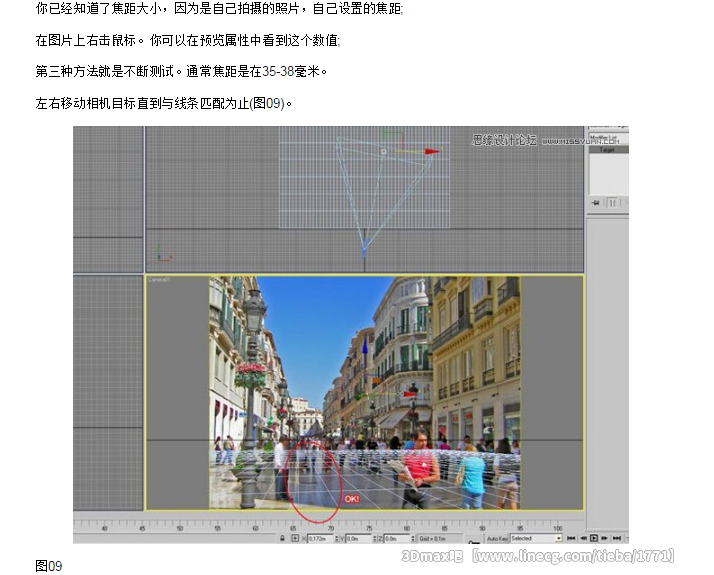Adjust the Z coordinate spinner arrows
Viewport: 714px width, 575px height.
coord(413,539)
